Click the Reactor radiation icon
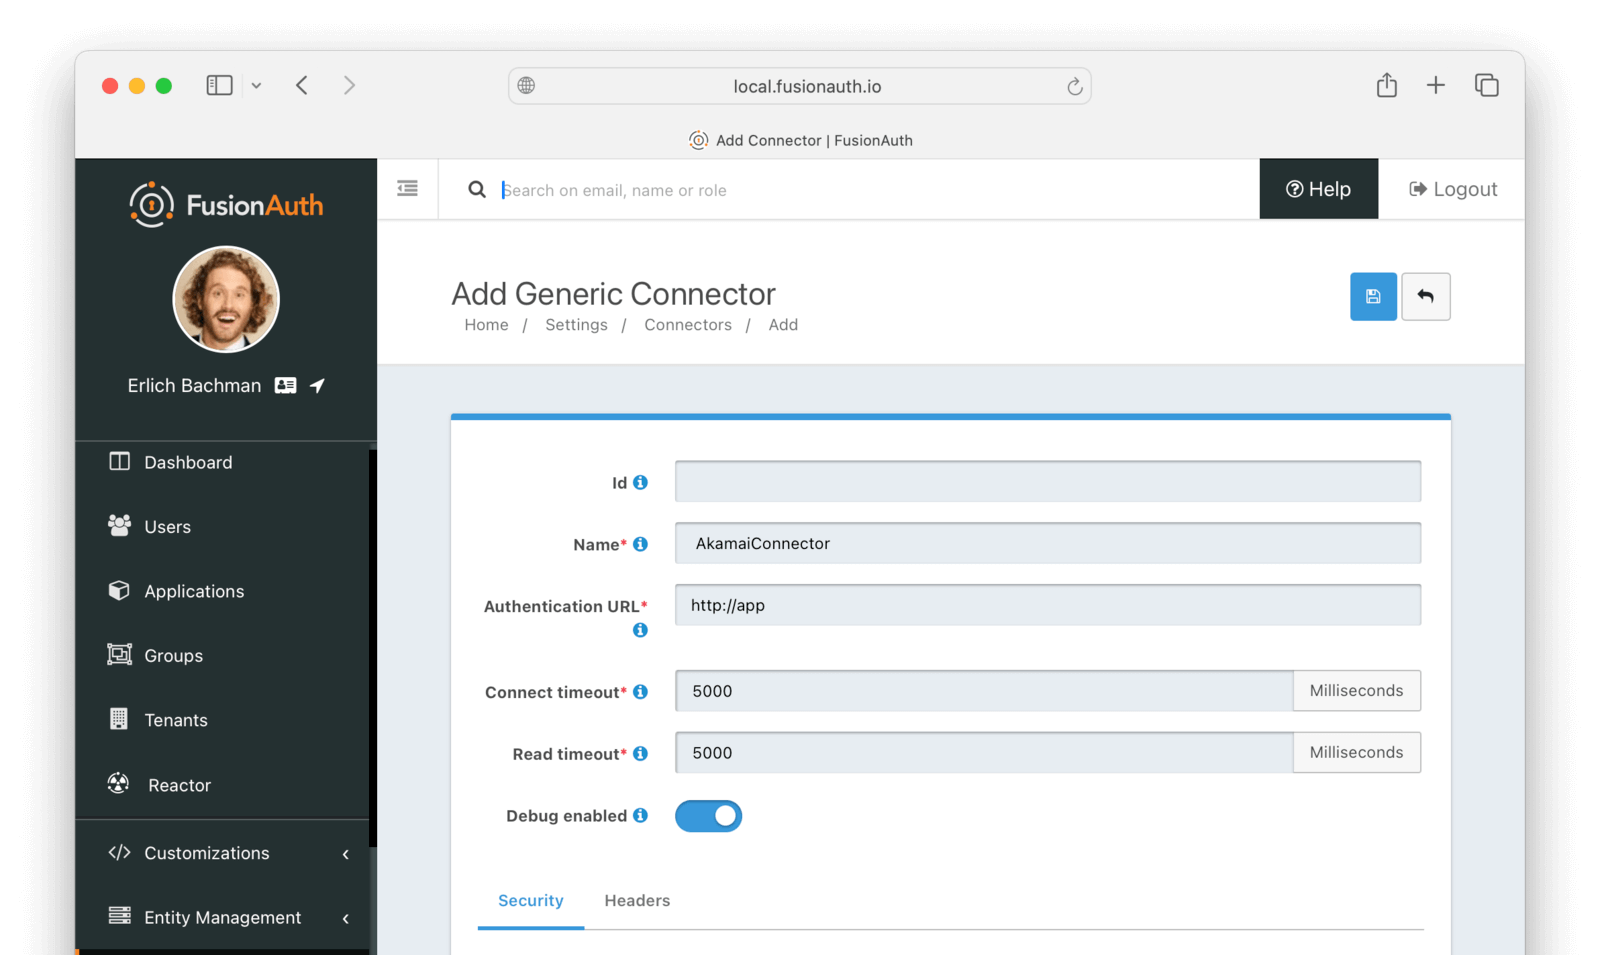The image size is (1600, 955). coord(119,784)
